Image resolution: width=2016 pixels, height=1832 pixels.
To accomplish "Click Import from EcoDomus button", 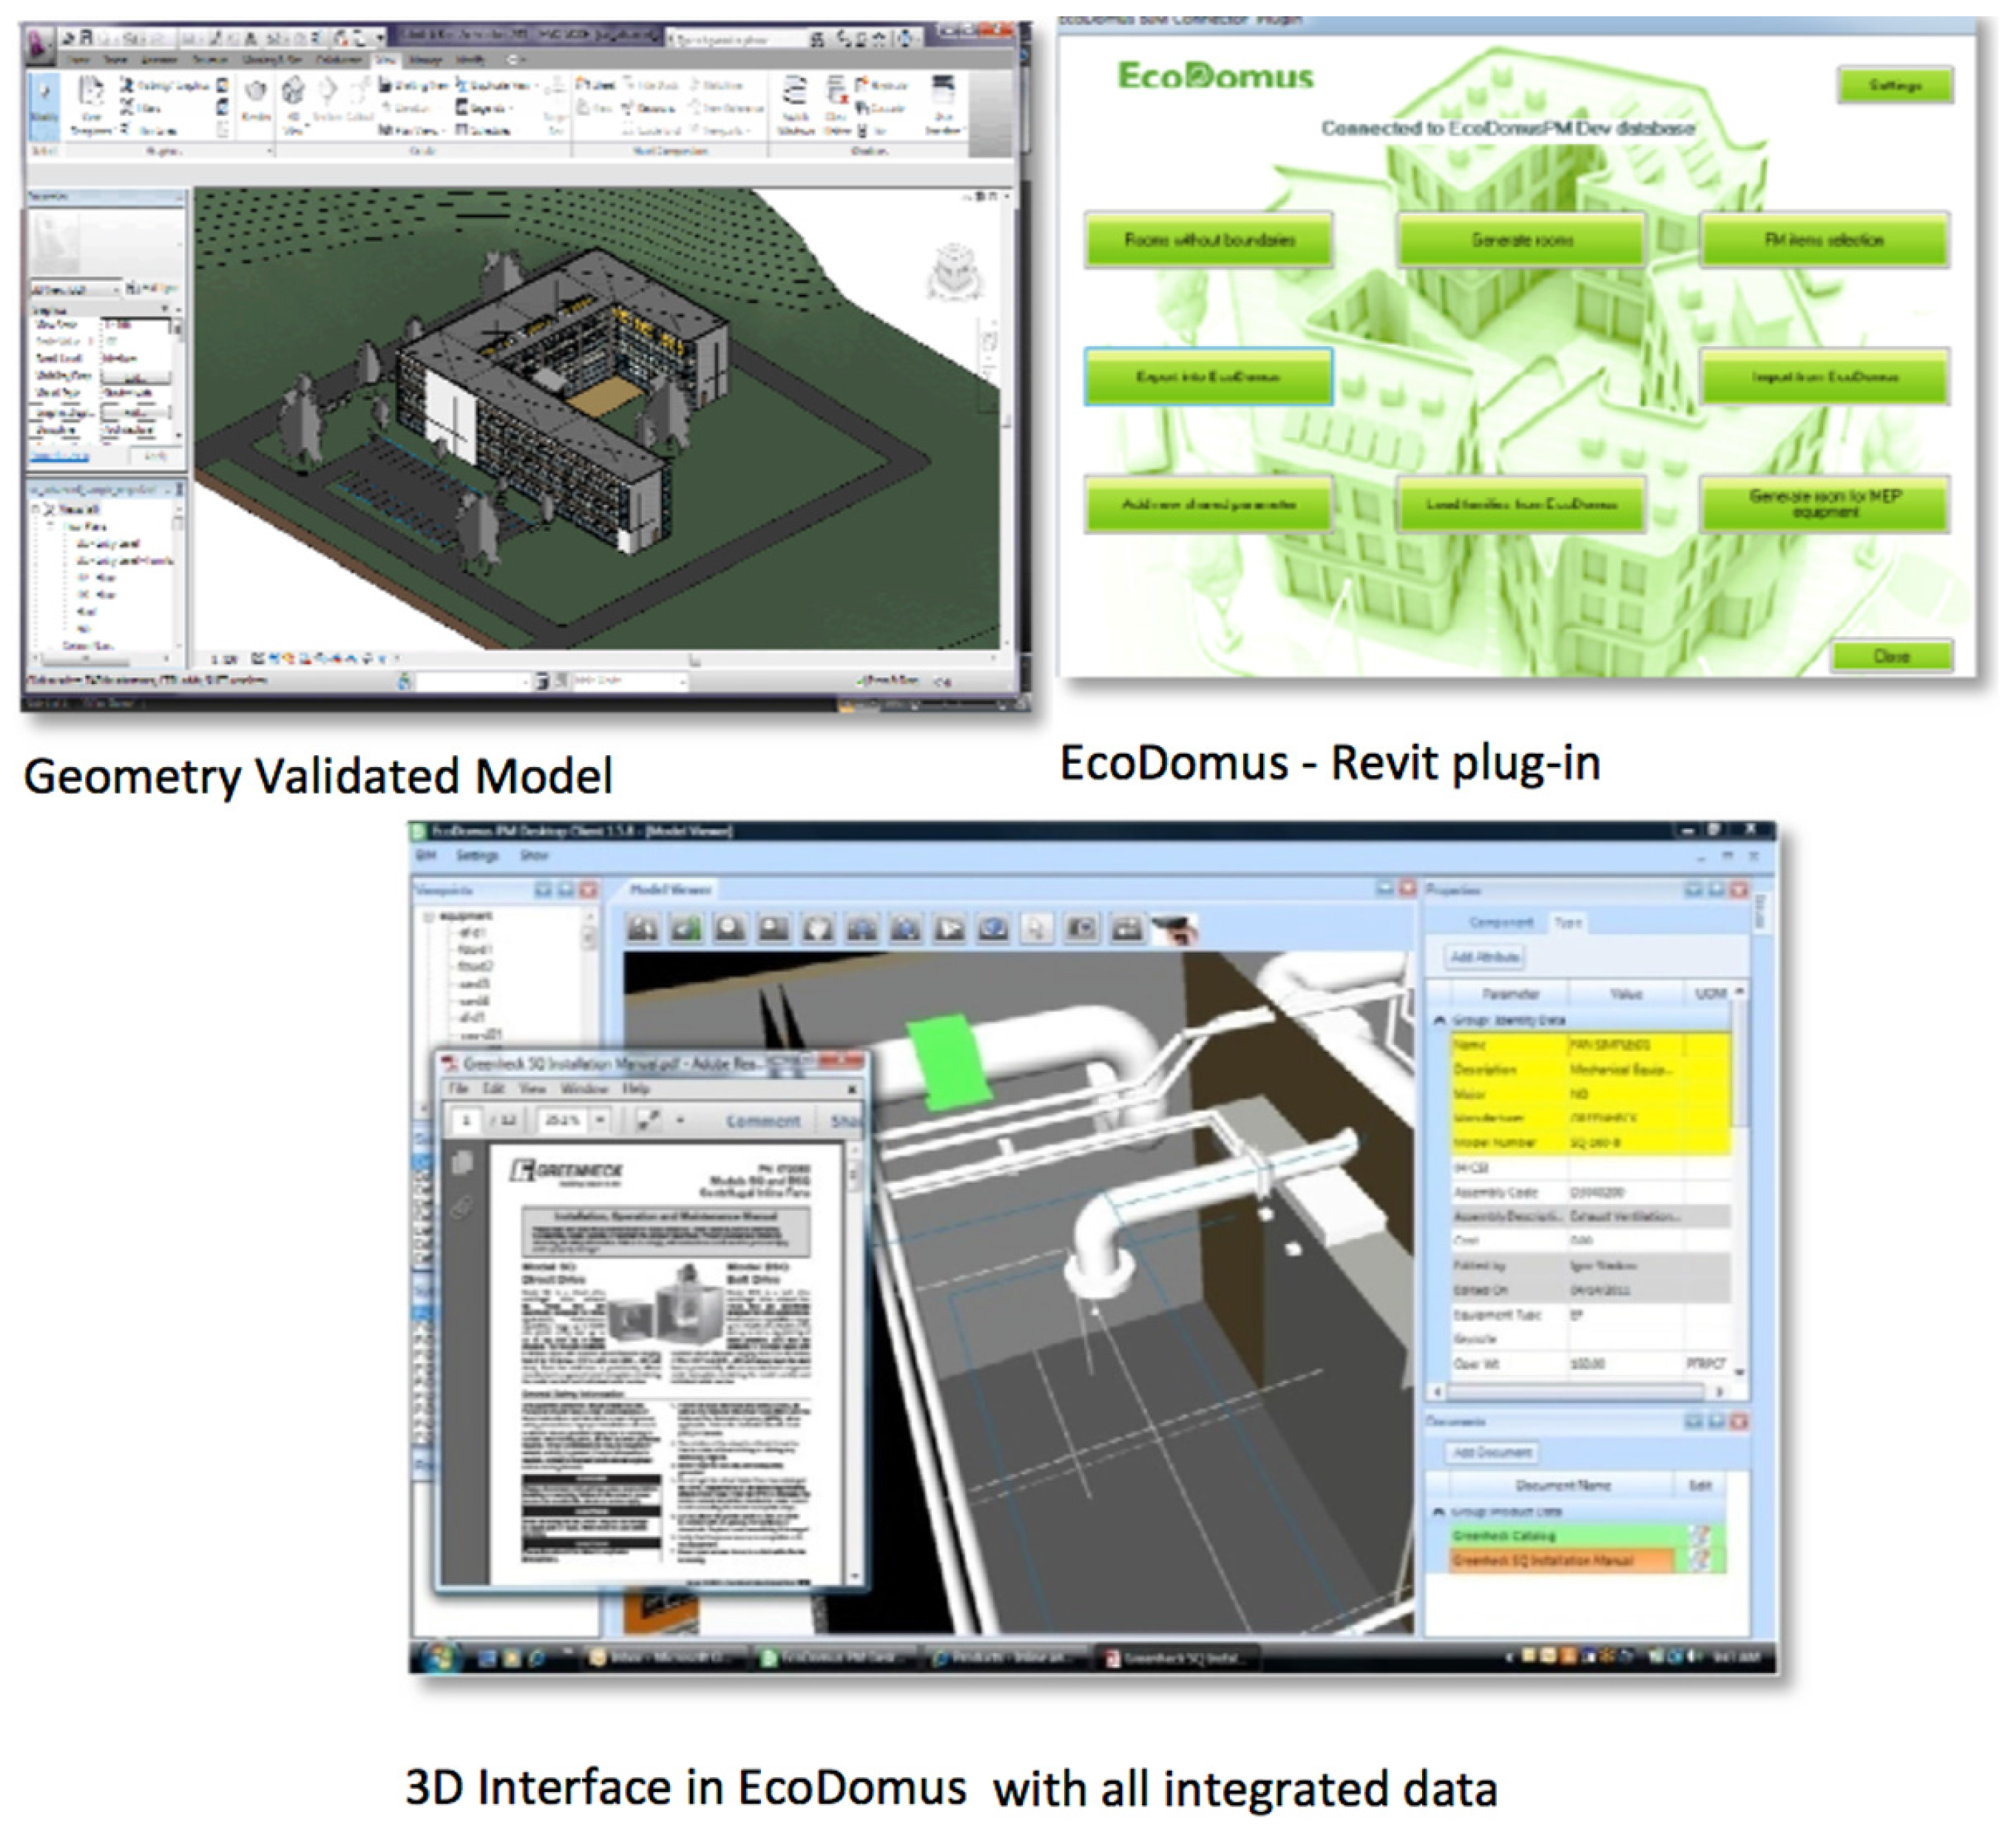I will (1824, 377).
